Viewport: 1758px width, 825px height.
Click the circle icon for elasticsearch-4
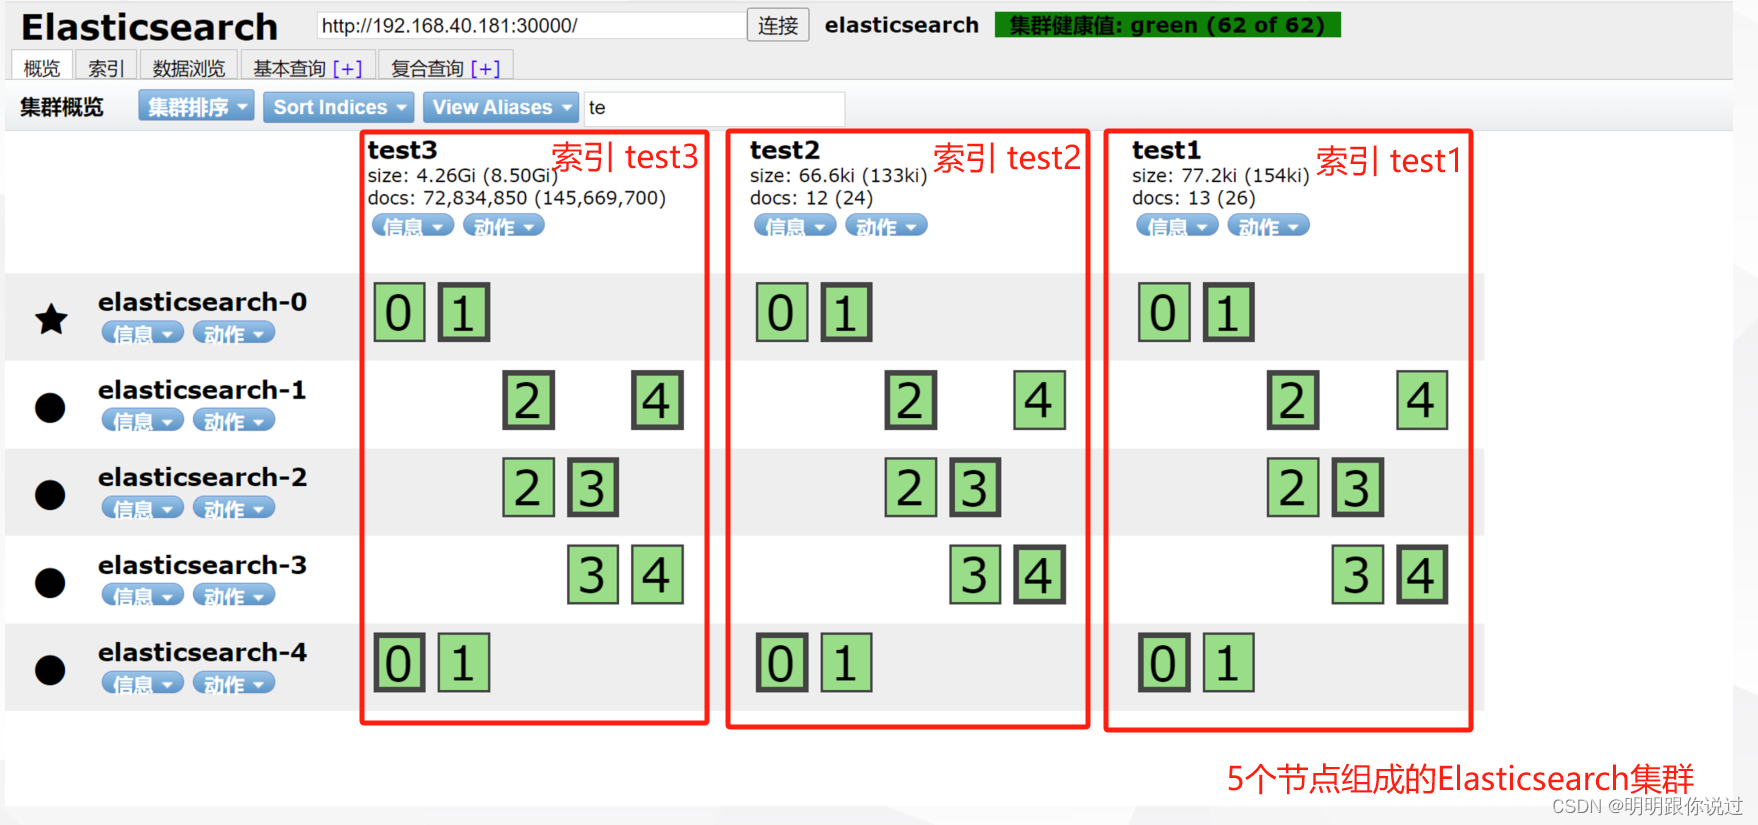coord(50,669)
